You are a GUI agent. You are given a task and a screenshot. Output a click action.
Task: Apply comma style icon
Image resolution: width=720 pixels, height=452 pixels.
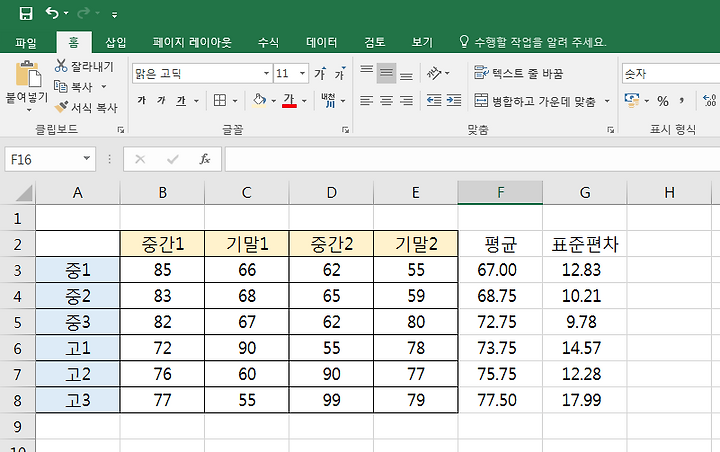(x=682, y=101)
